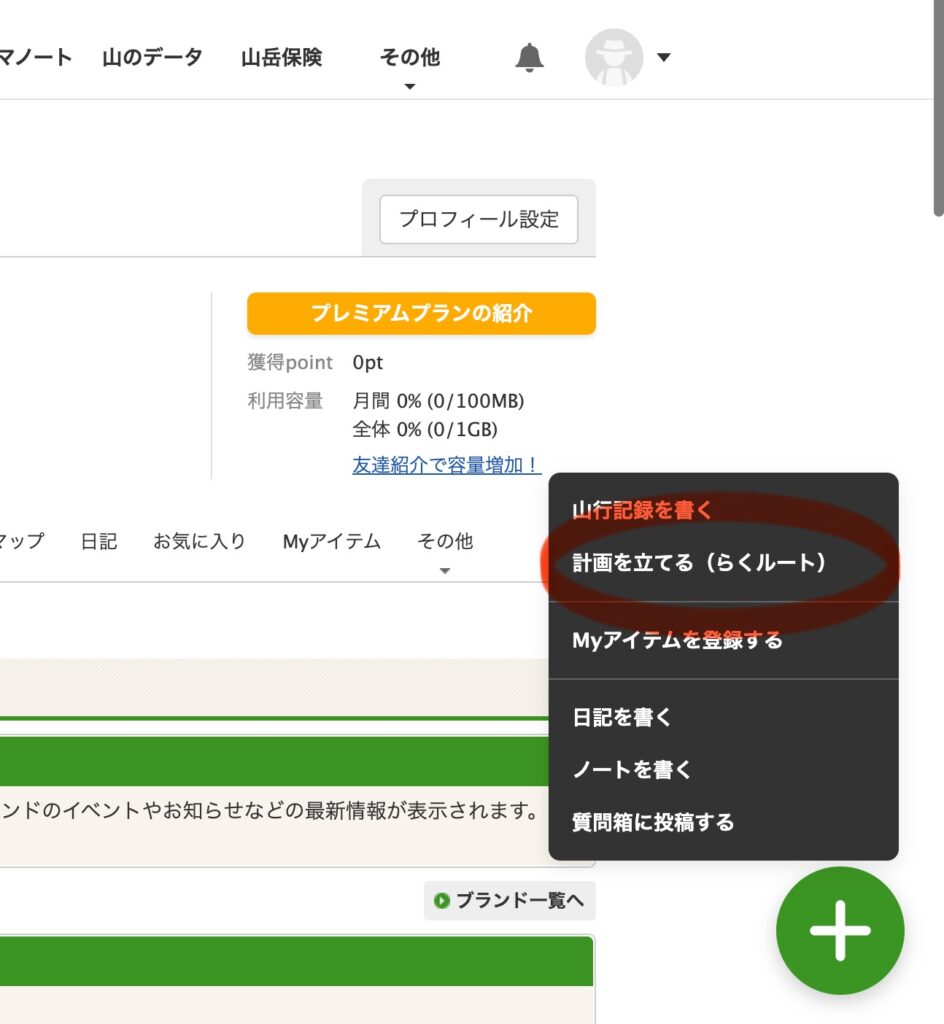944x1024 pixels.
Task: Open その他 in the top navigation
Action: pyautogui.click(x=410, y=57)
